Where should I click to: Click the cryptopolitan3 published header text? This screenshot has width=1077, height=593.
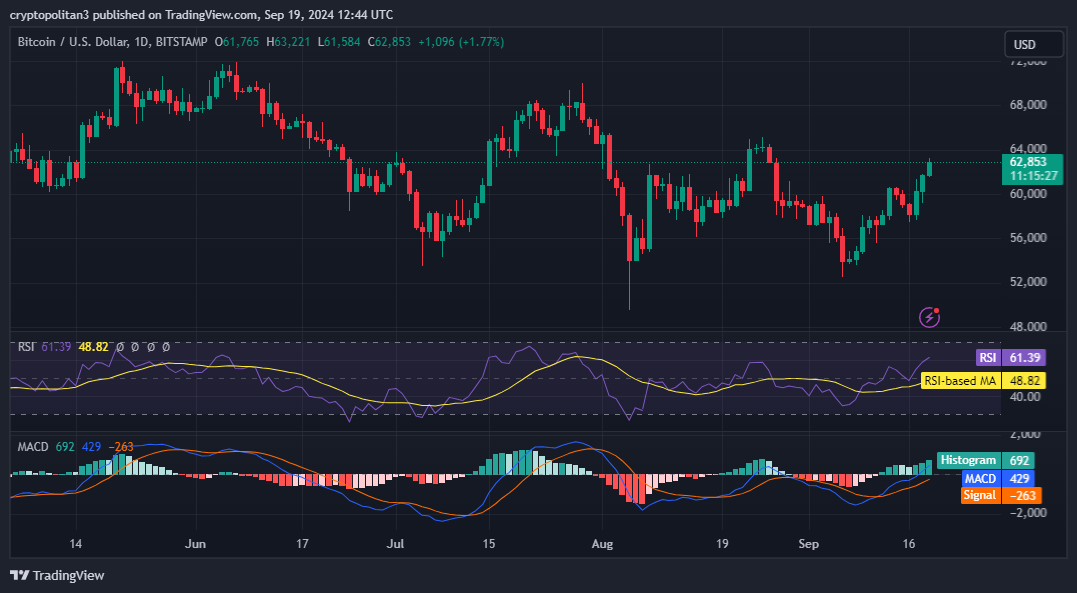tap(200, 14)
